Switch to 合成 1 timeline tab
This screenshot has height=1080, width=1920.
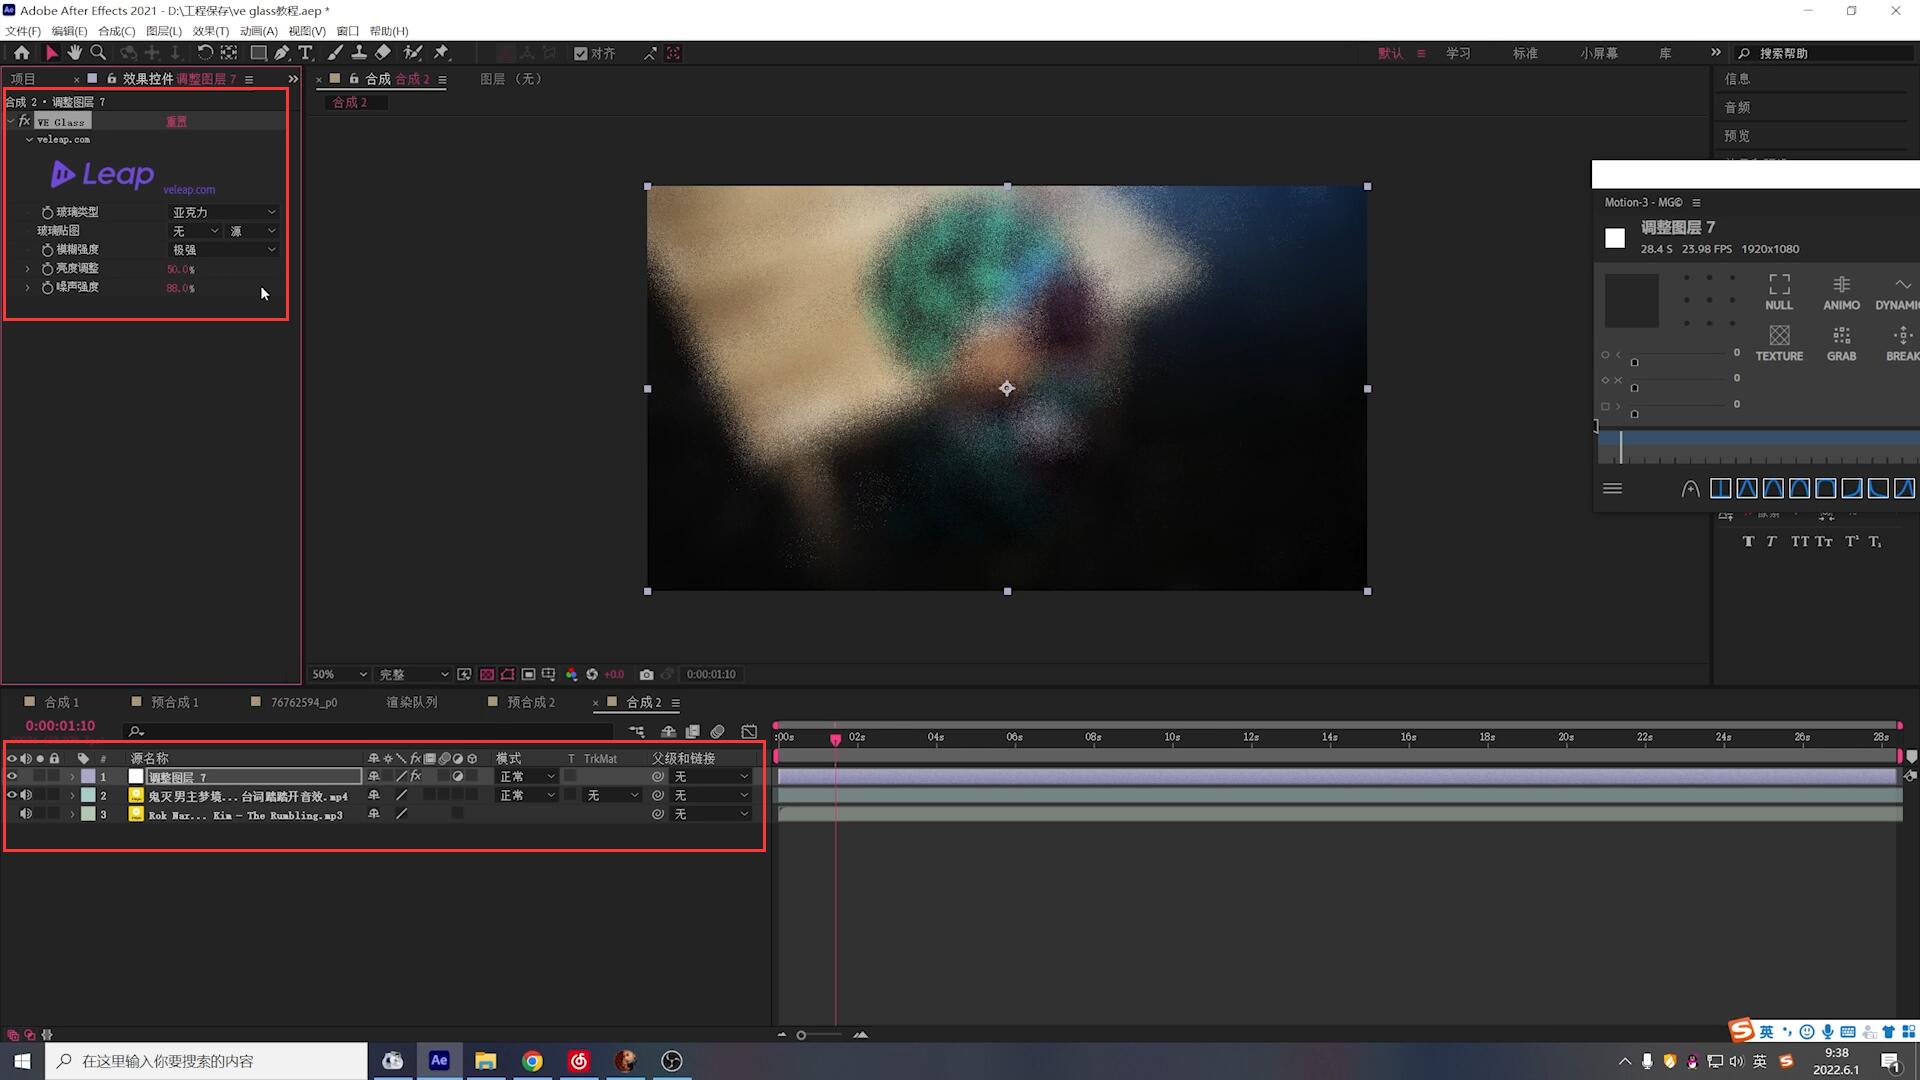pos(61,703)
